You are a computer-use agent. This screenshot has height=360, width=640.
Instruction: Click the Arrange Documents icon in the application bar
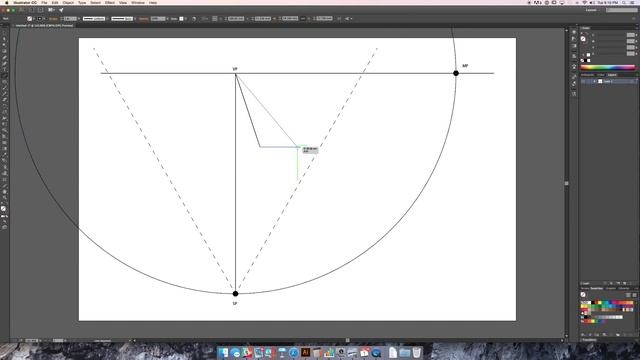click(x=51, y=10)
